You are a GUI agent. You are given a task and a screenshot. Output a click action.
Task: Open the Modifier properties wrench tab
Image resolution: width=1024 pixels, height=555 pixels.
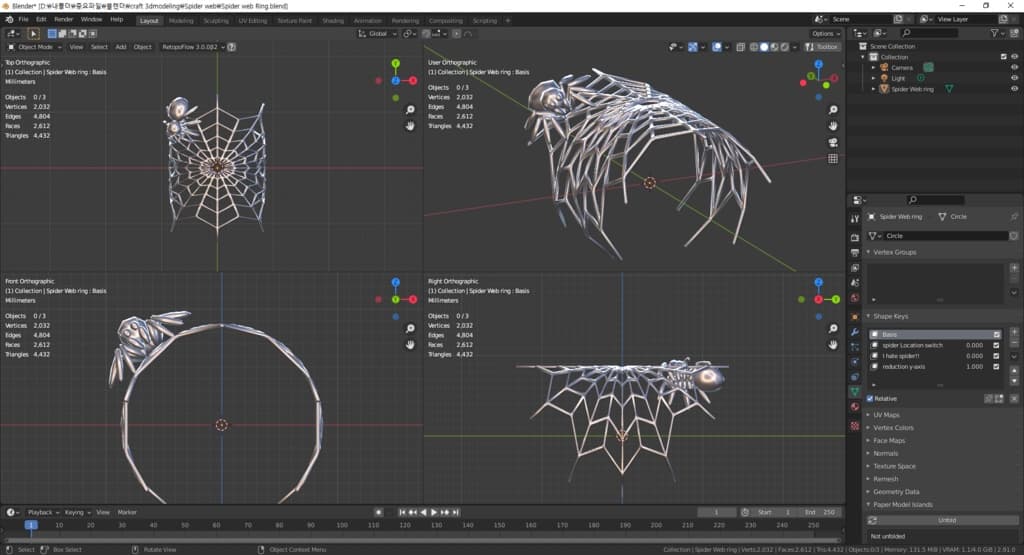[854, 331]
